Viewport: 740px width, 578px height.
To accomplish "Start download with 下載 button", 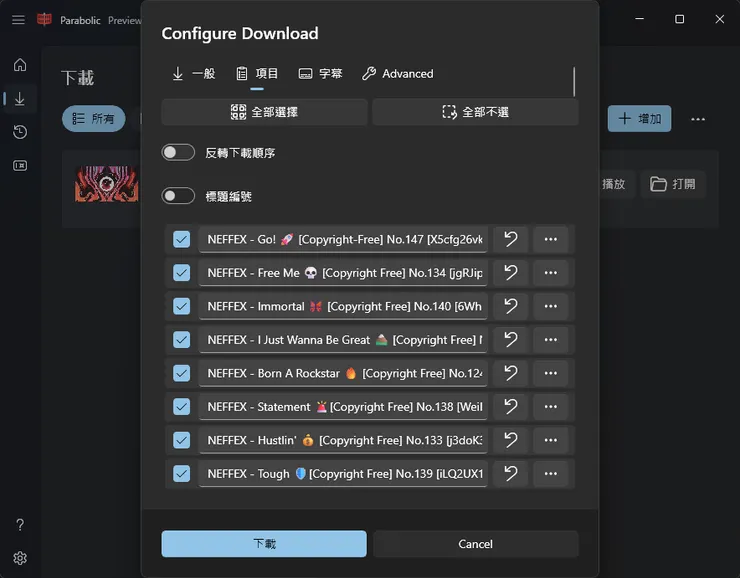I will pos(264,544).
